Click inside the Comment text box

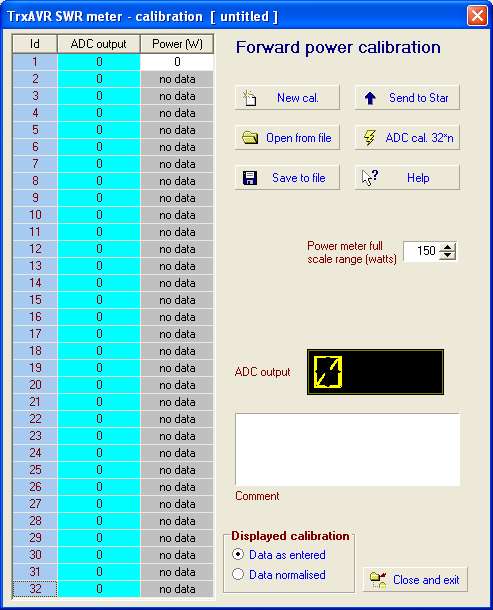347,450
